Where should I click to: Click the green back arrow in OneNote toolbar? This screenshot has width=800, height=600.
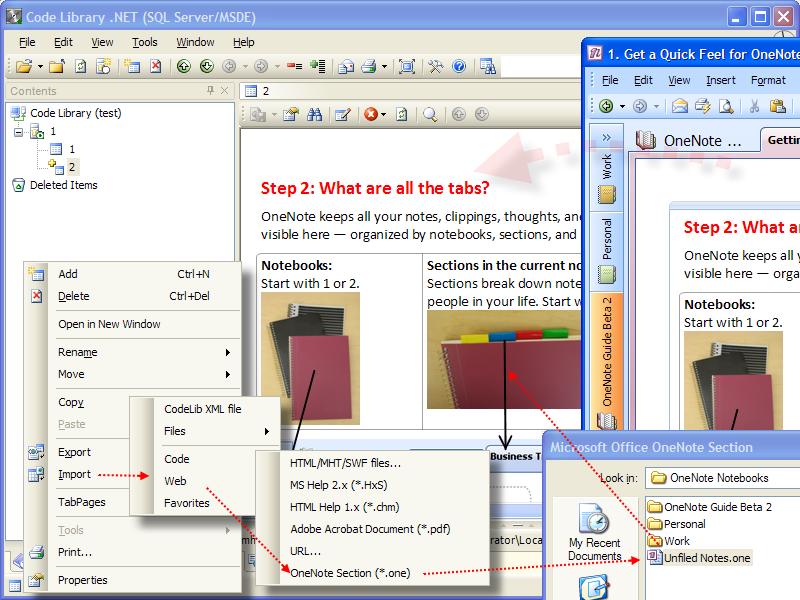pyautogui.click(x=606, y=106)
